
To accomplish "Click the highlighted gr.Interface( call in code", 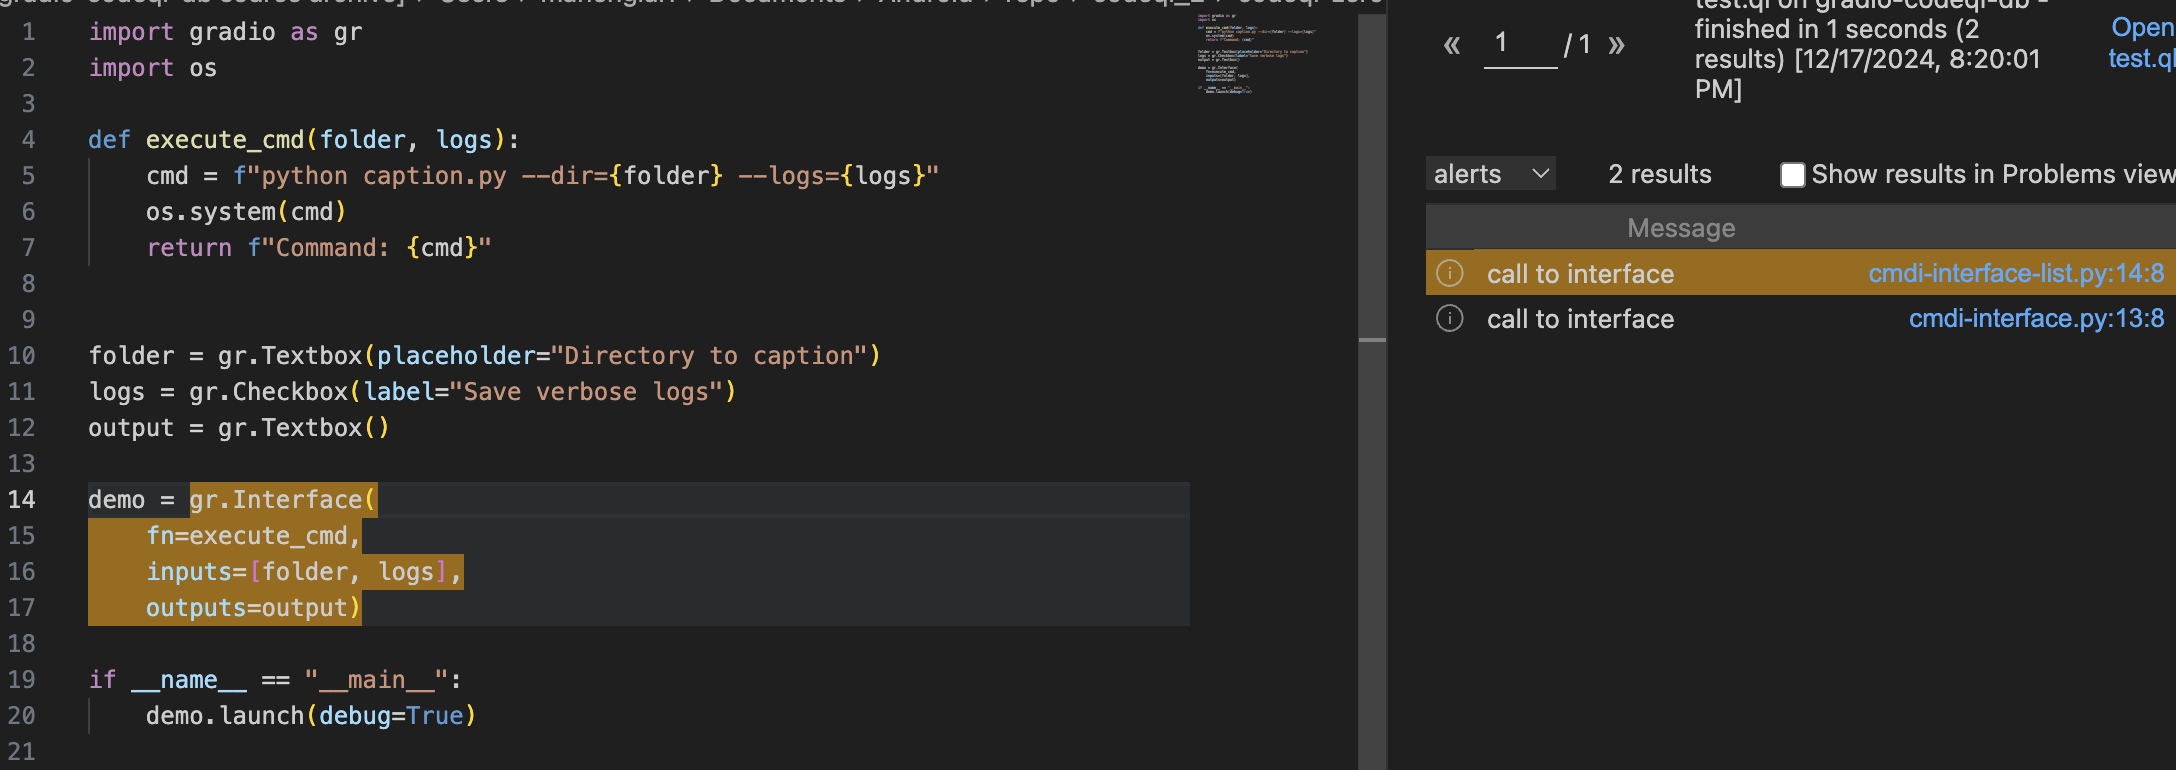I will 282,499.
